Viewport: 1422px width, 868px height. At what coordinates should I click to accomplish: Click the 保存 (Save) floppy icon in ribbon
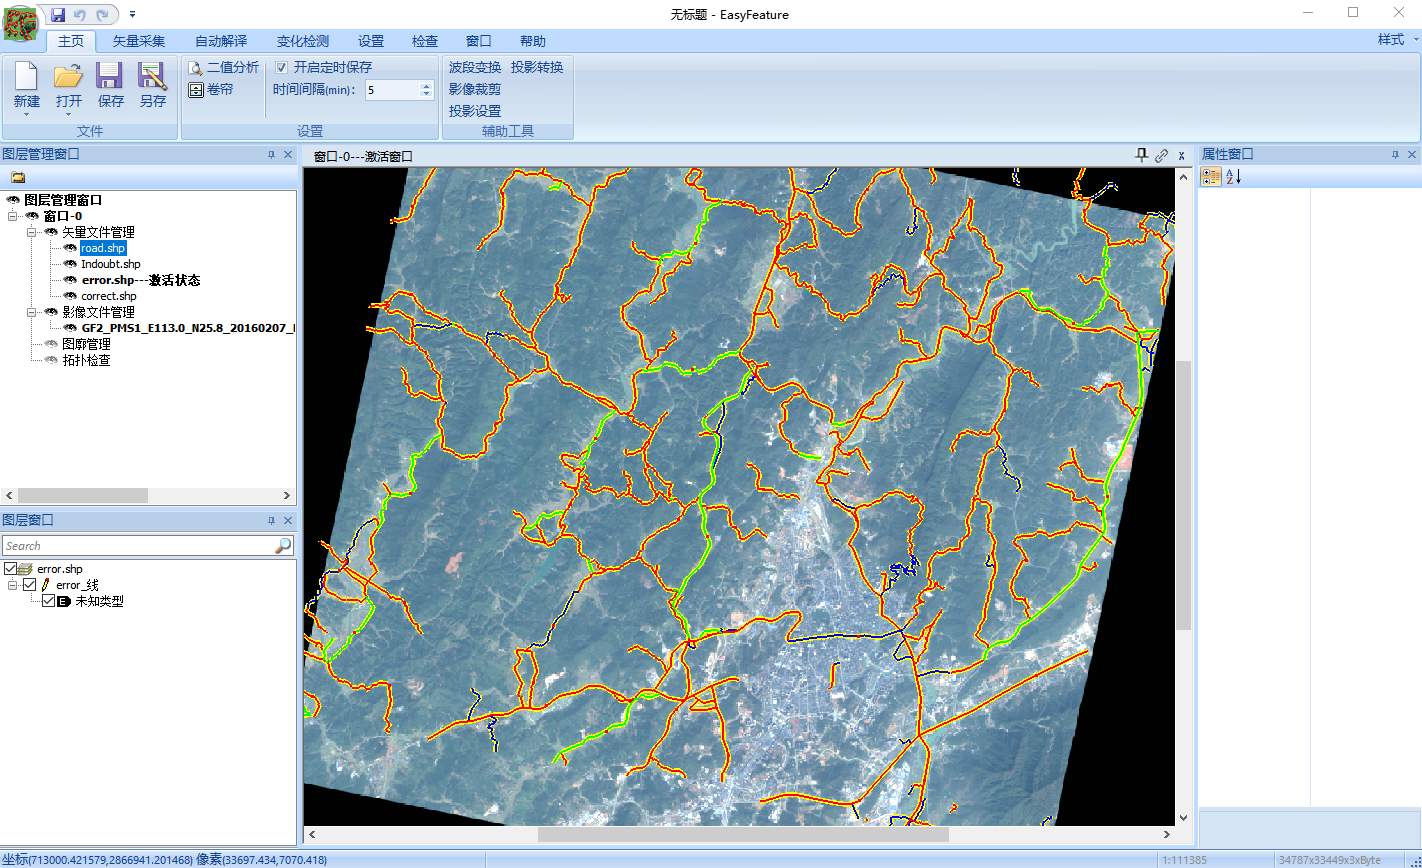(110, 77)
